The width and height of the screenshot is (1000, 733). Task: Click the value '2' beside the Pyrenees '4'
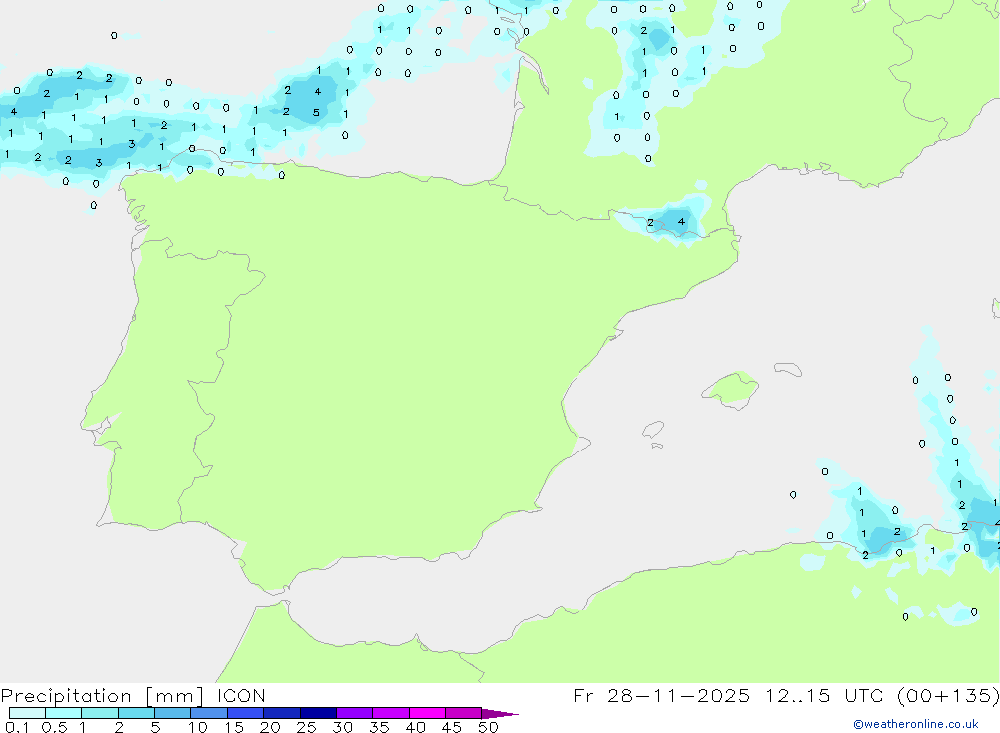650,223
